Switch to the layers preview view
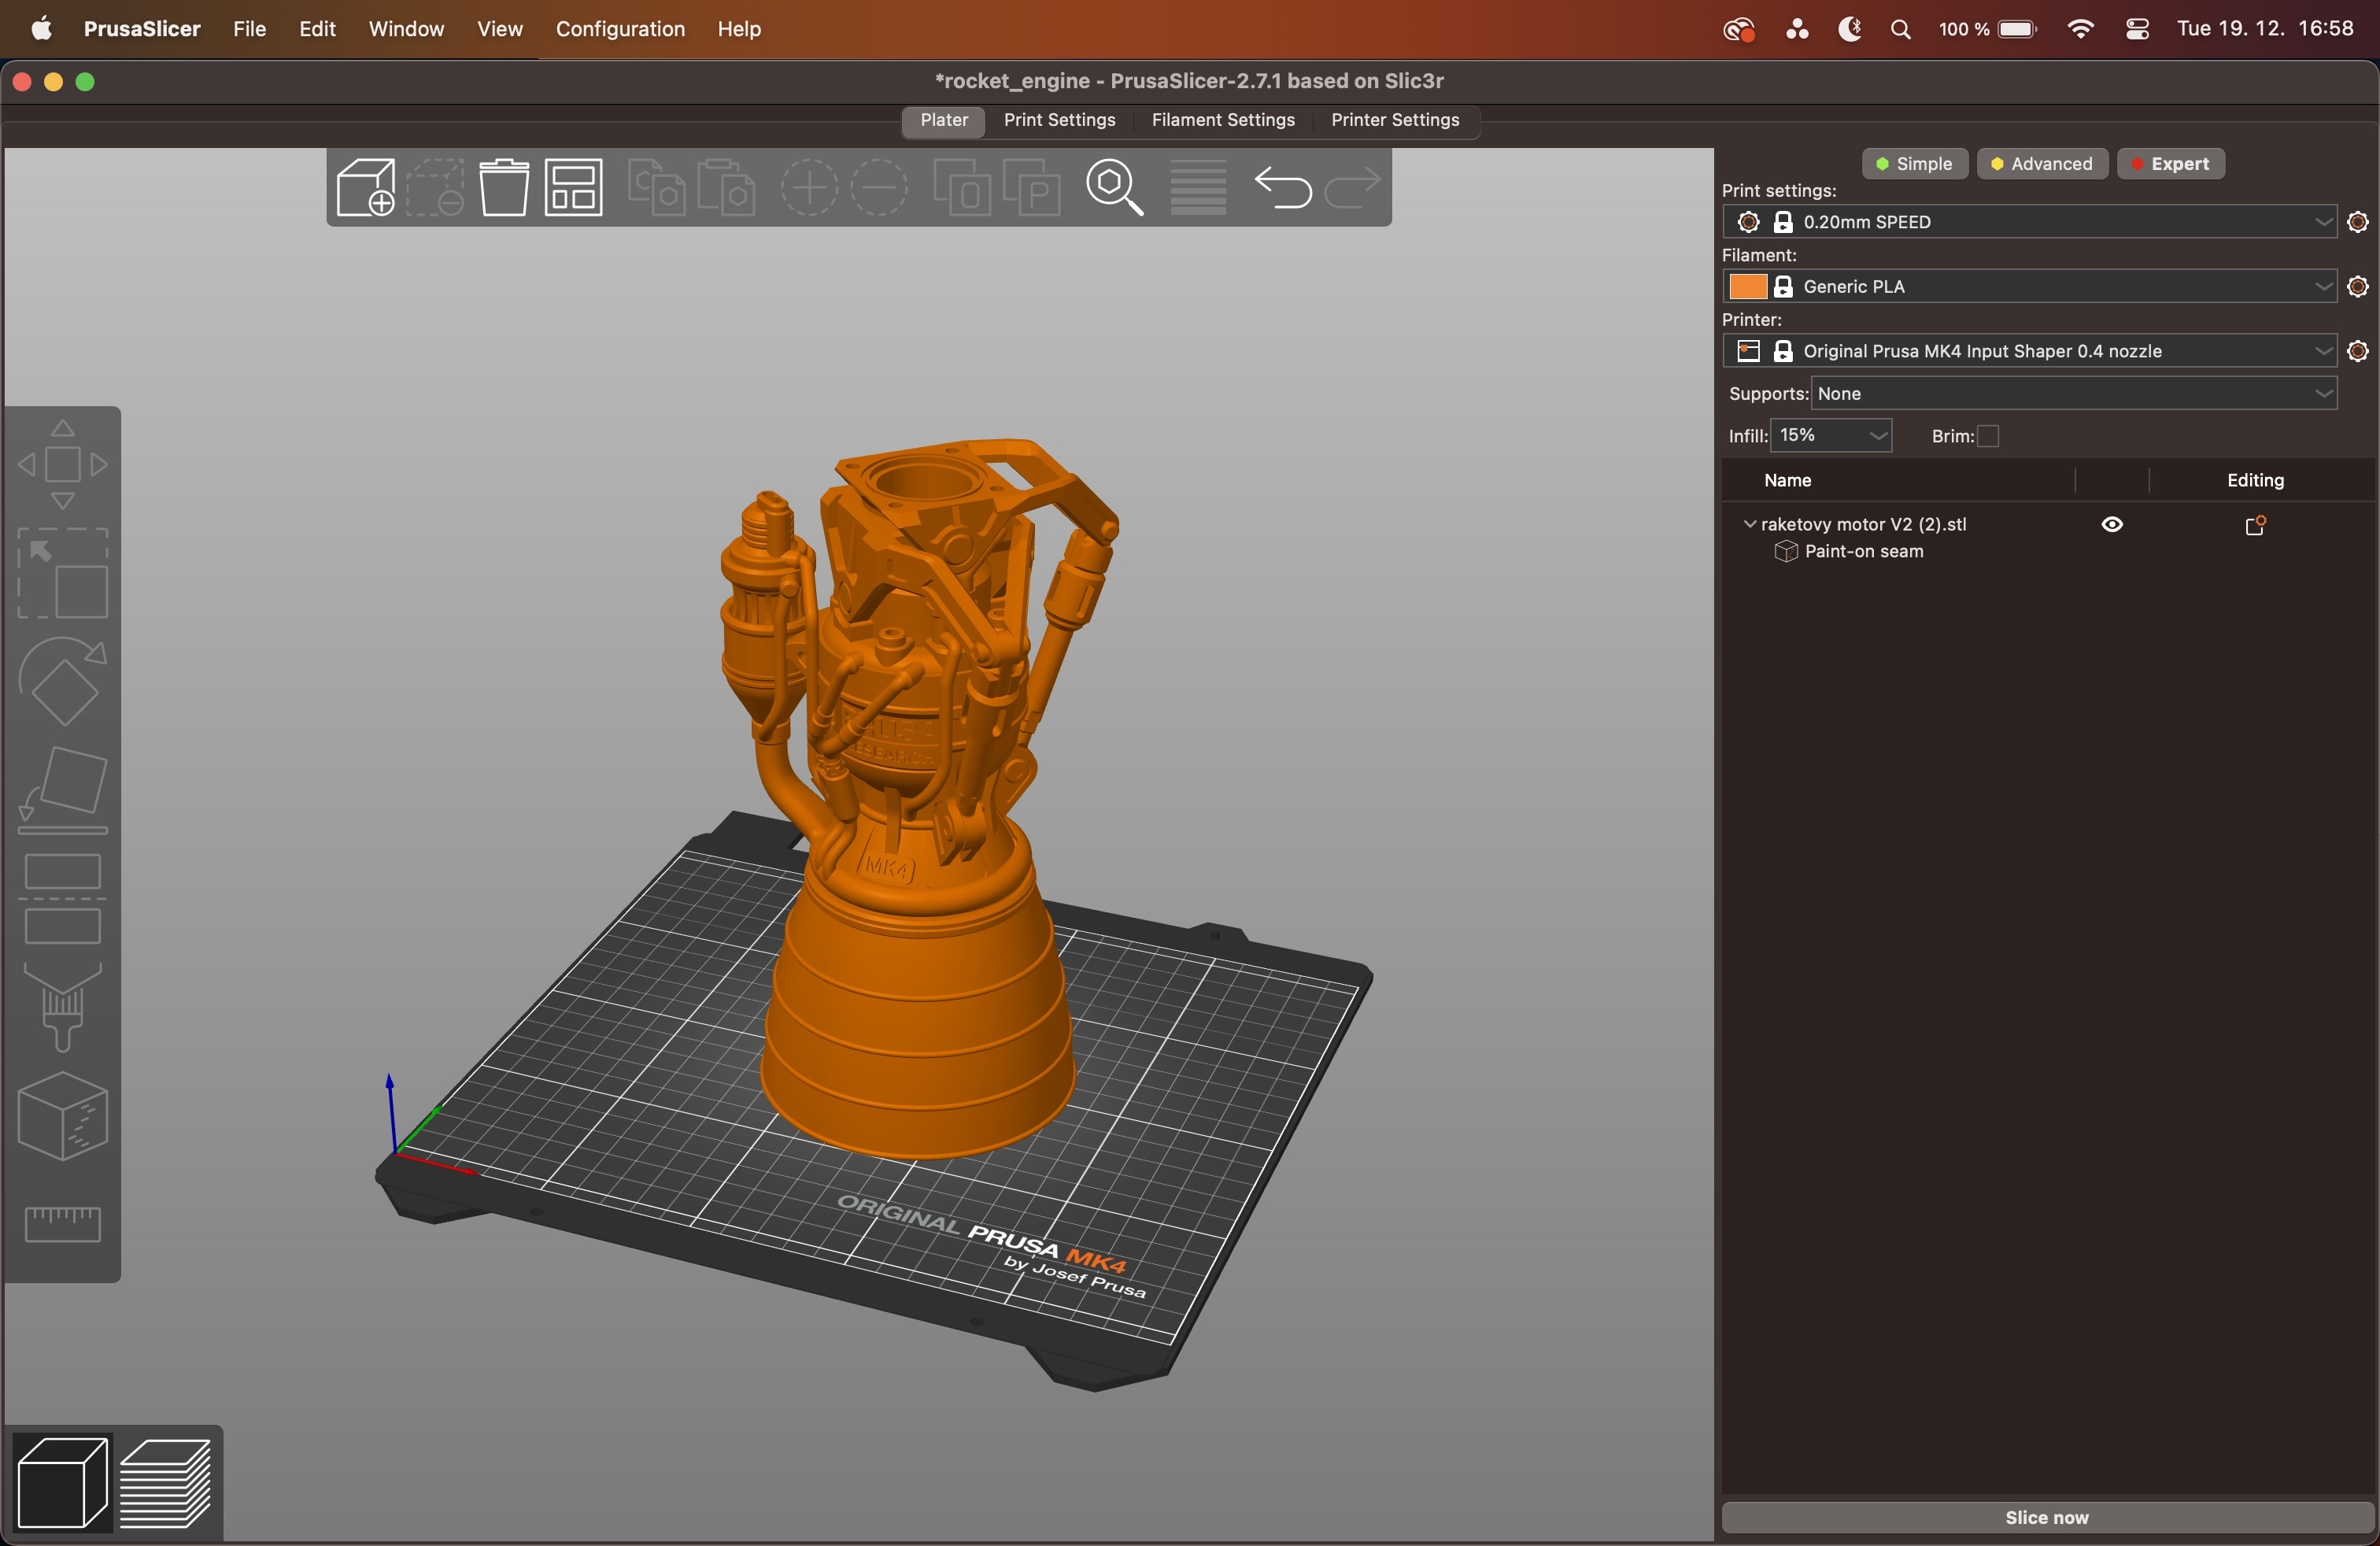 click(167, 1484)
